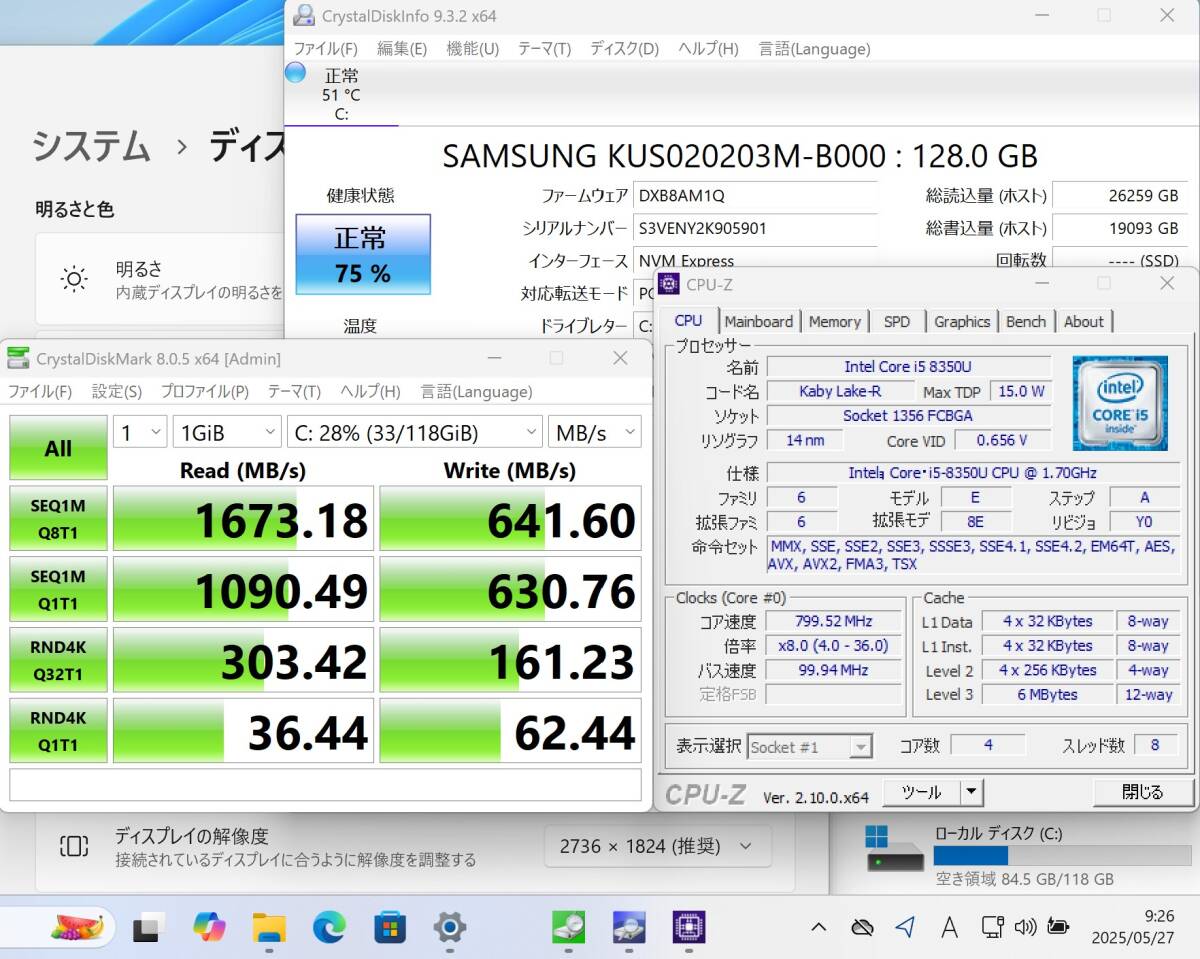Open Microsoft Edge from the taskbar
This screenshot has height=959, width=1200.
pyautogui.click(x=329, y=928)
